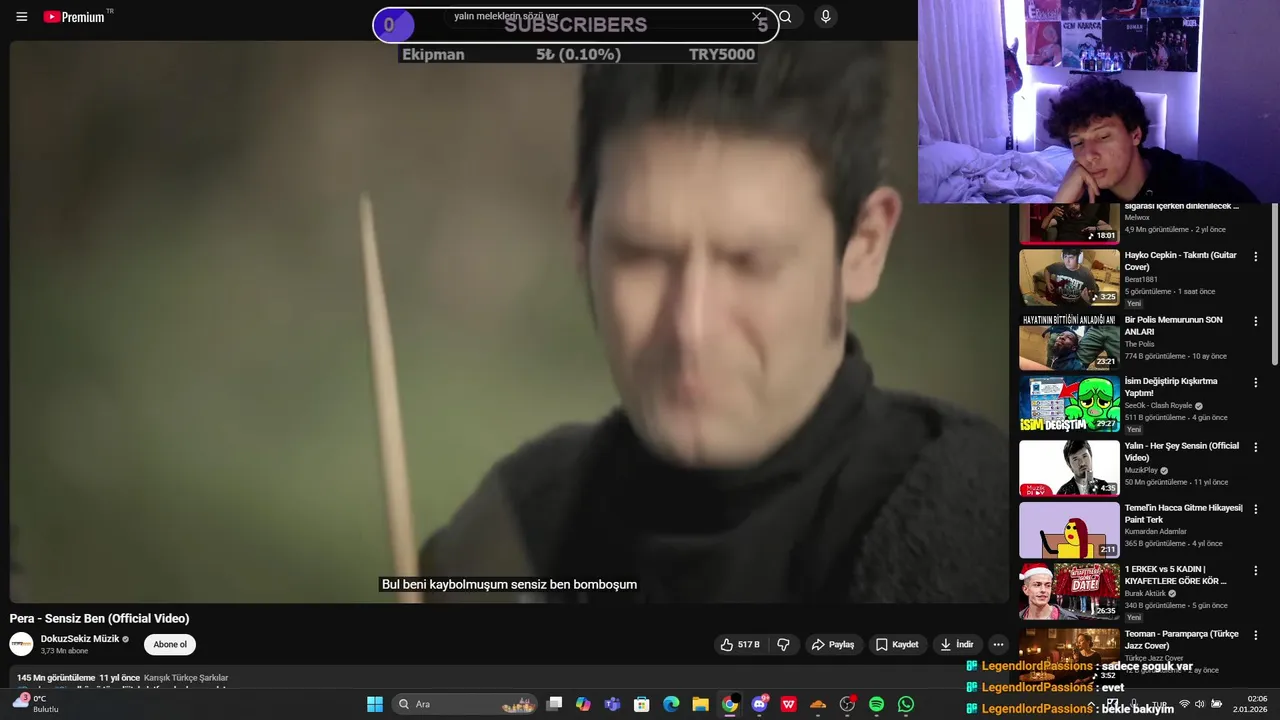Play the Temel'in Hacca Gitme thumbnail
The width and height of the screenshot is (1280, 720).
(x=1069, y=530)
